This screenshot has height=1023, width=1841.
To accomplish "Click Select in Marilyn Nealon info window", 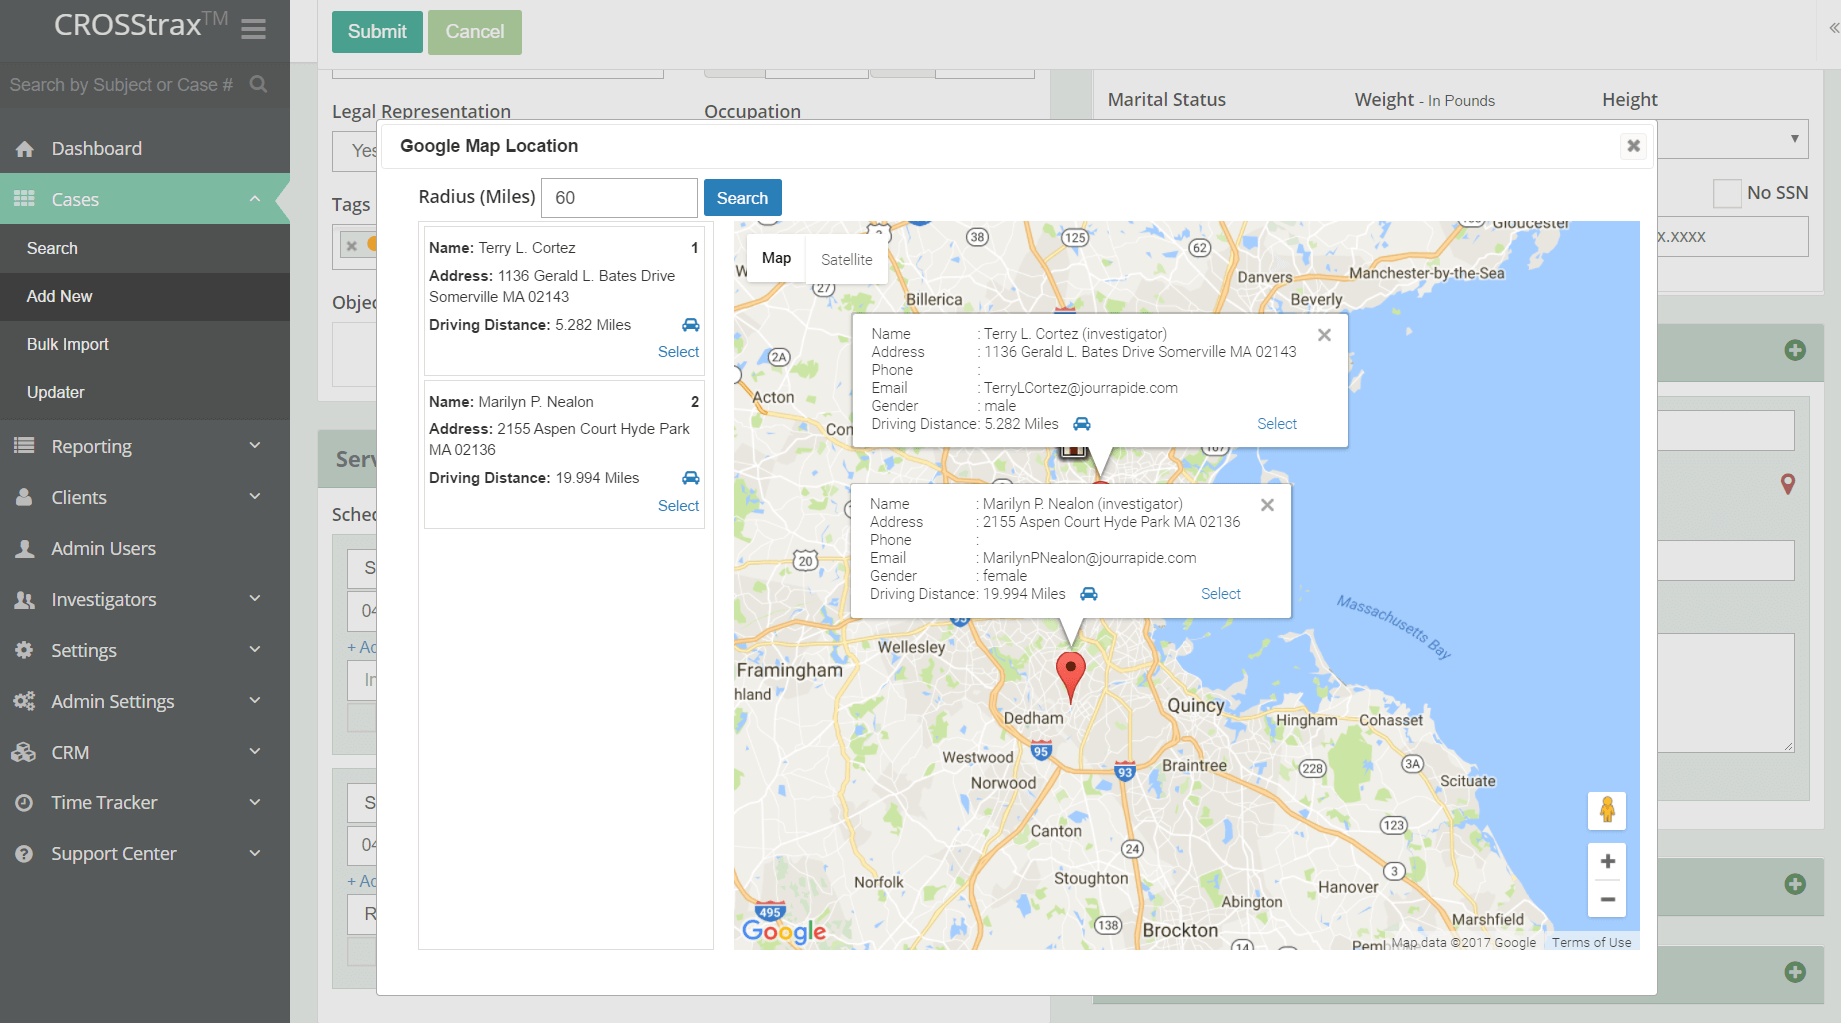I will pyautogui.click(x=1221, y=594).
